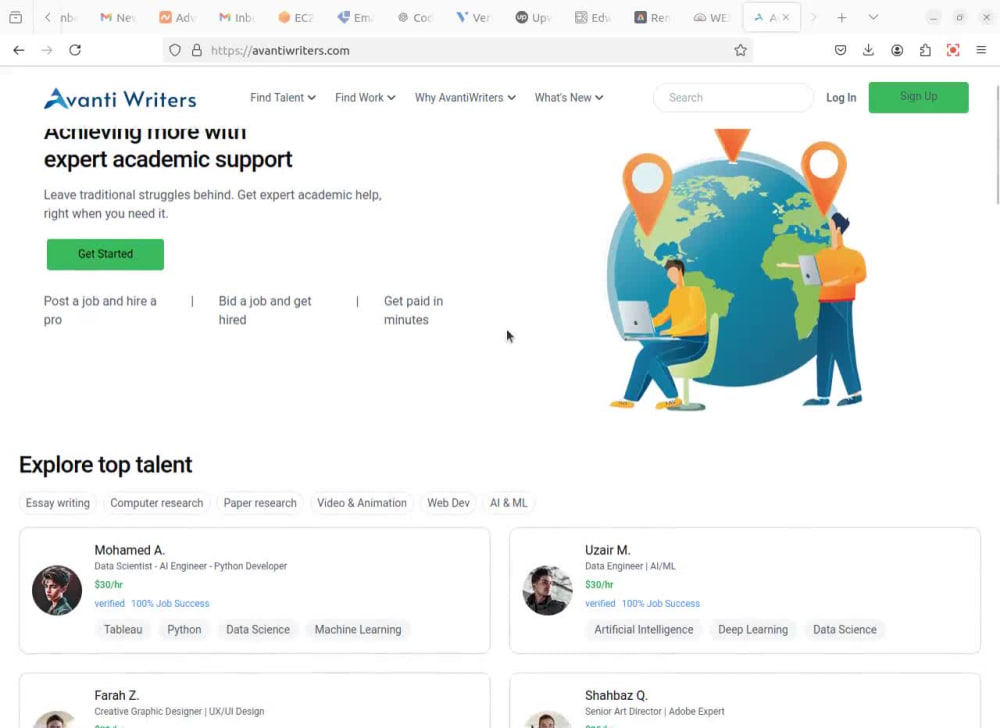The width and height of the screenshot is (1000, 728).
Task: Go back to the previous page
Action: (x=18, y=50)
